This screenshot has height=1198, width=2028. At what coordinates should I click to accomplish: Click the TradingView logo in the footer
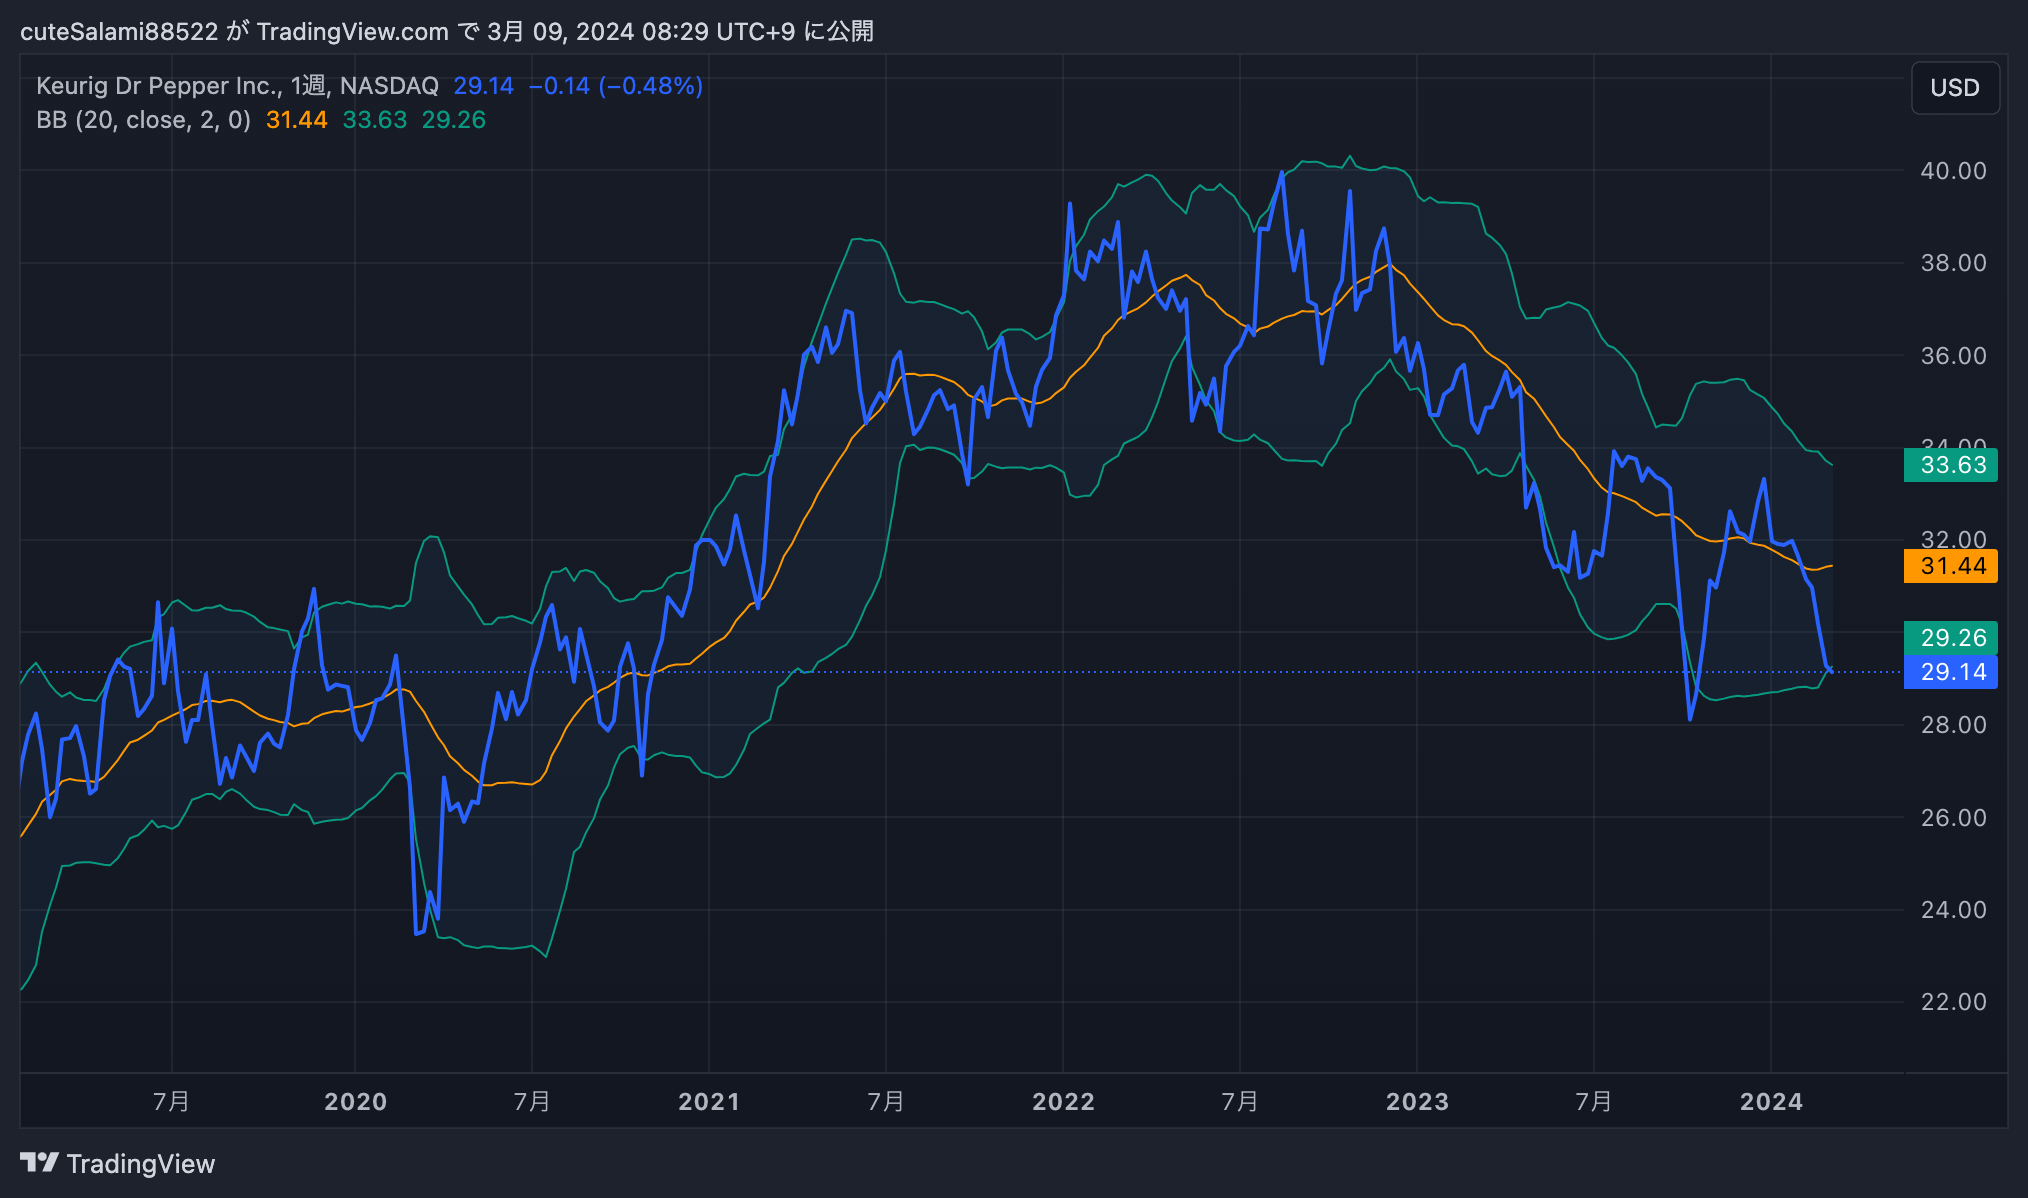click(x=118, y=1164)
